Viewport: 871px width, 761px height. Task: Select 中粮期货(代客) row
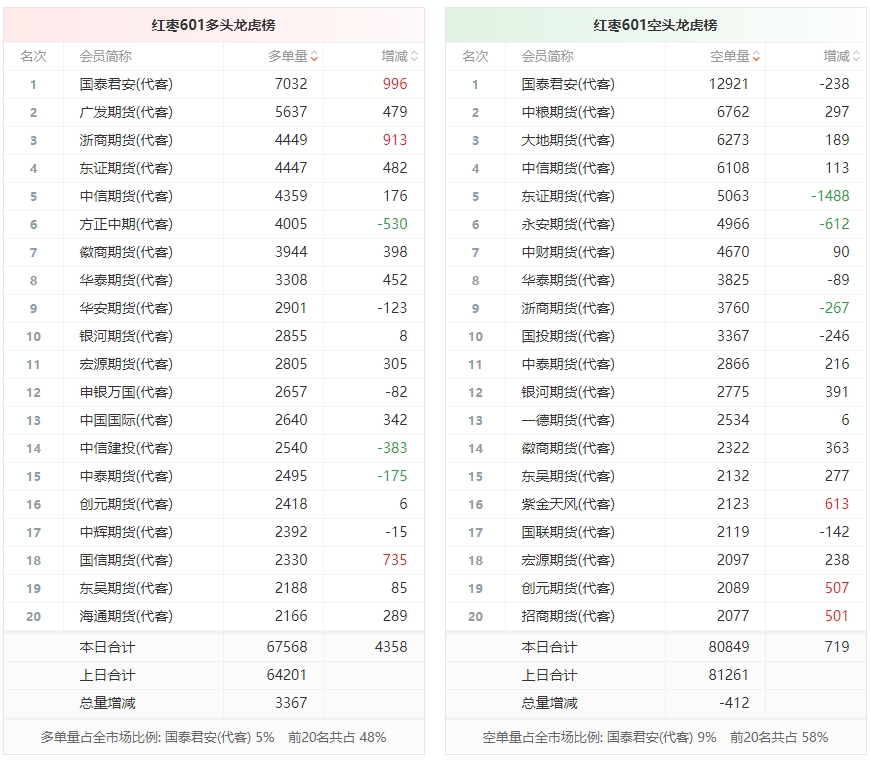656,112
